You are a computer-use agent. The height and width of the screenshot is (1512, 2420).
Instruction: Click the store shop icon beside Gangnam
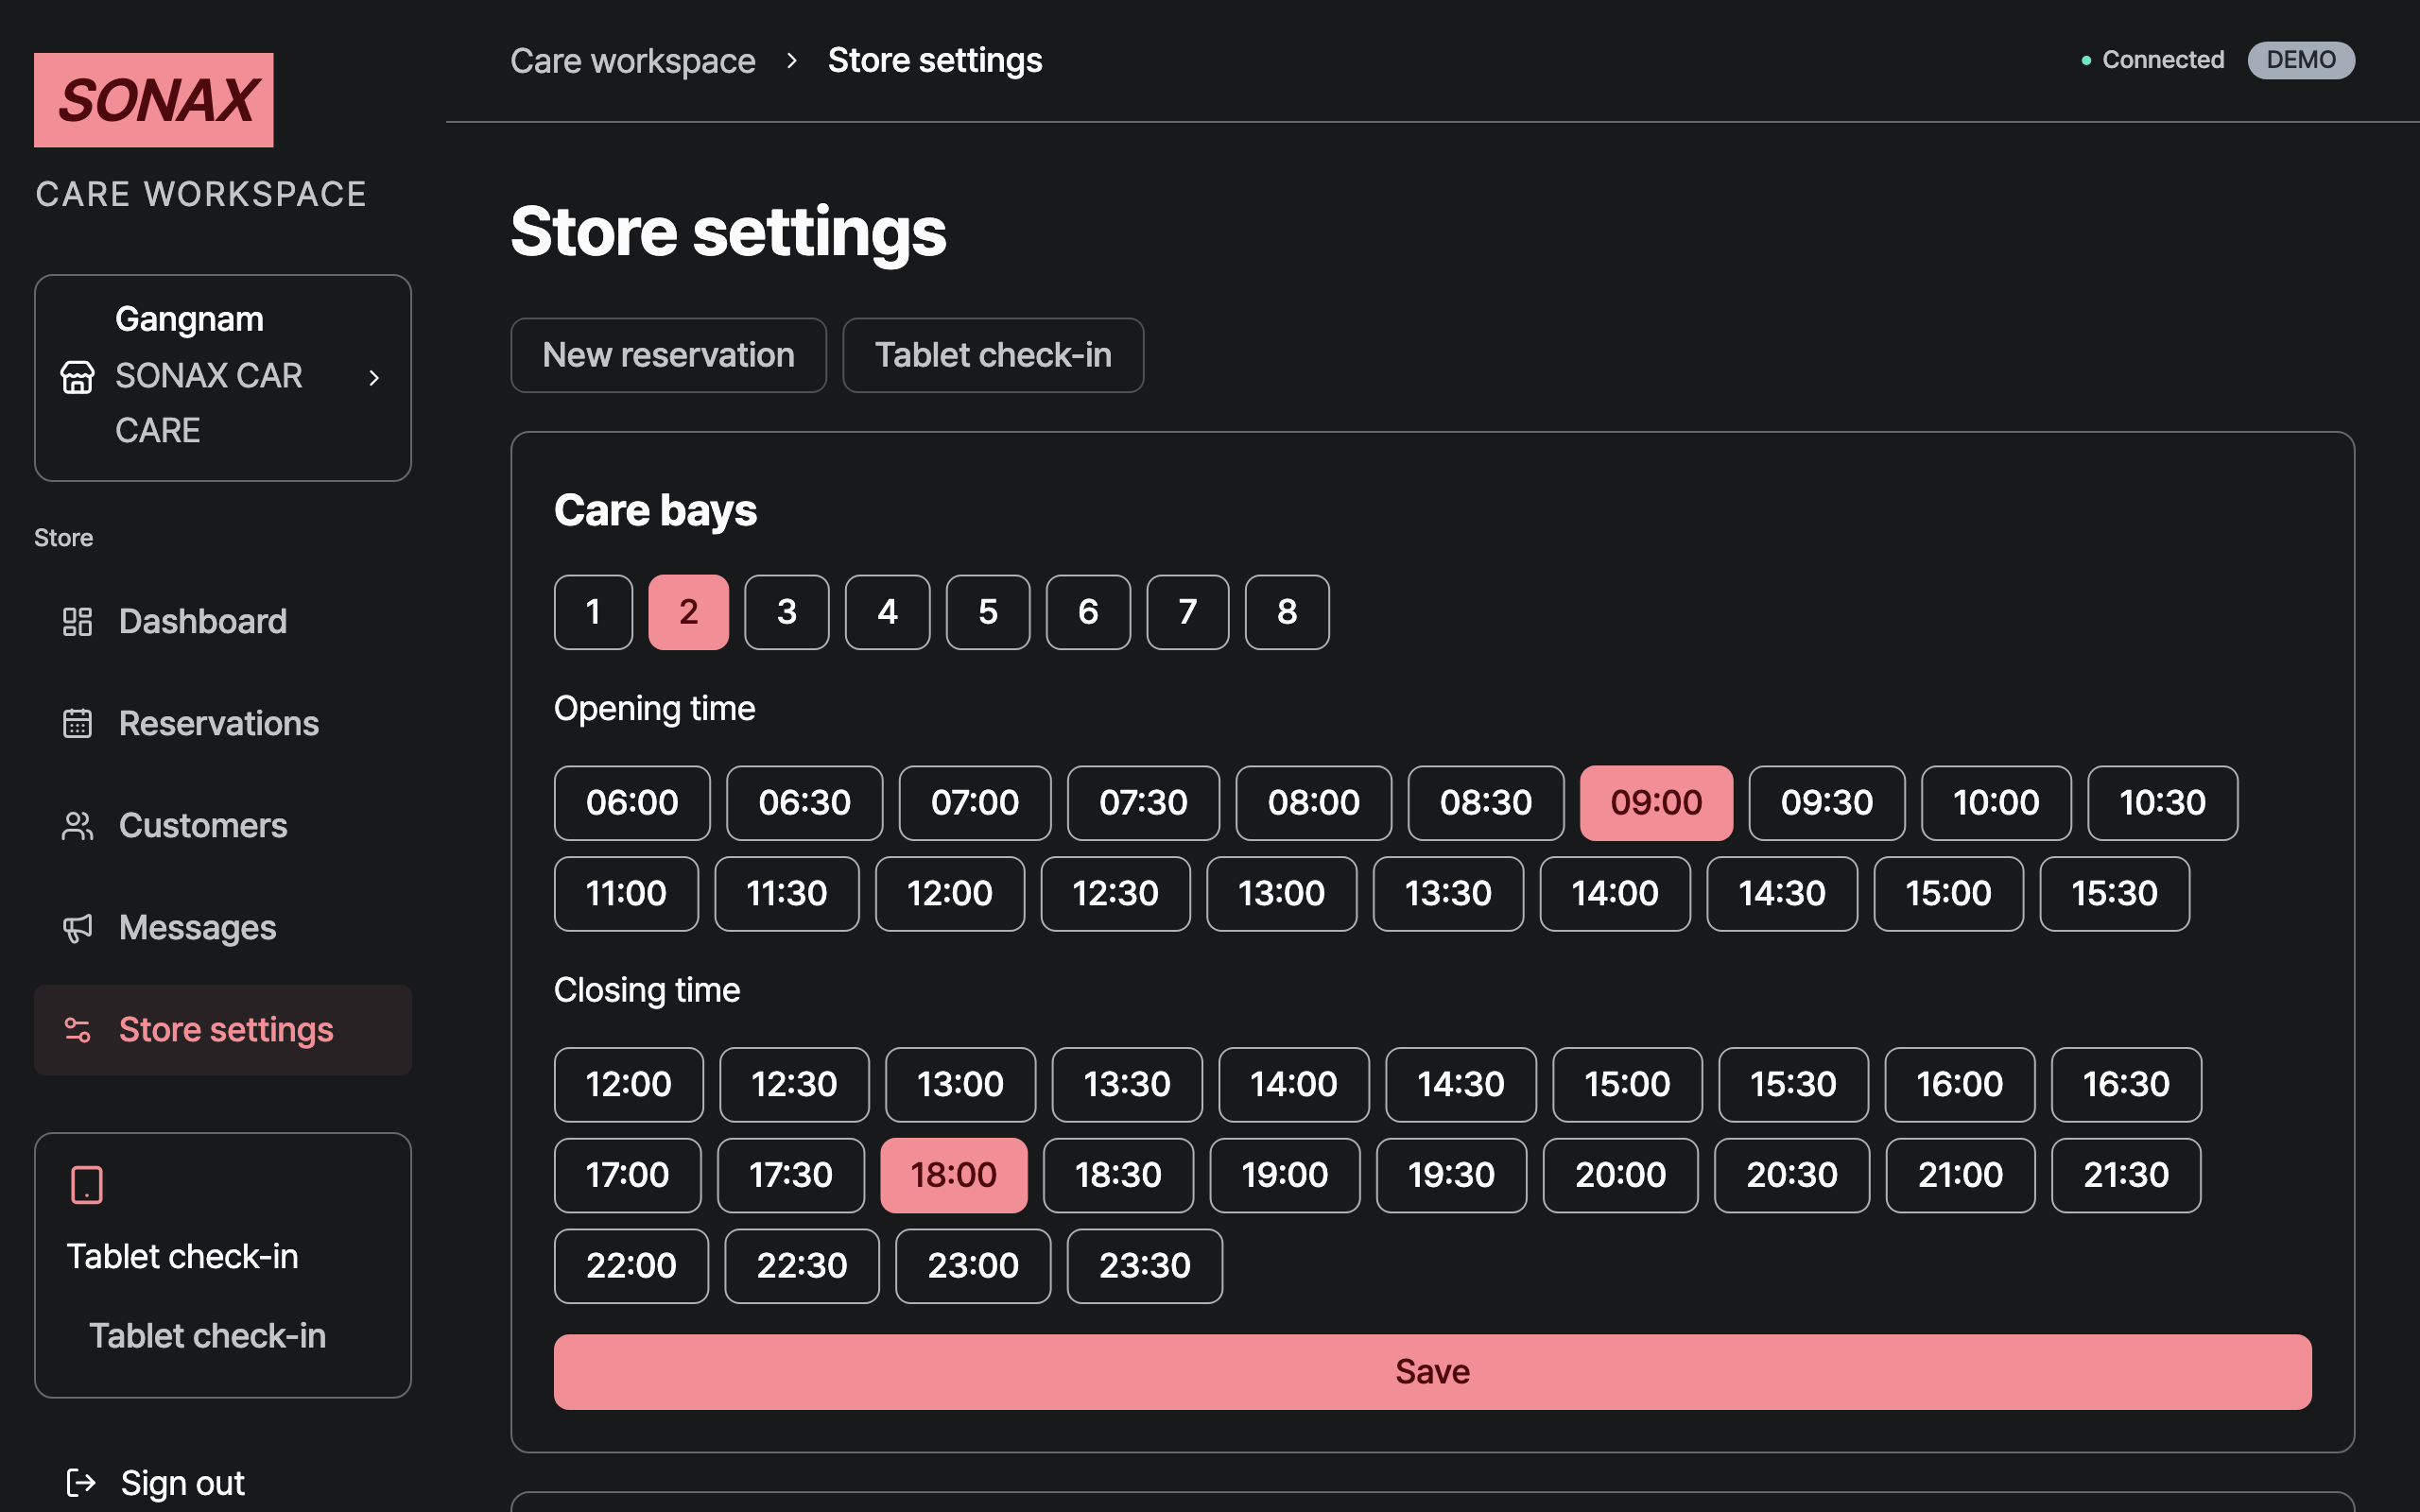click(77, 377)
